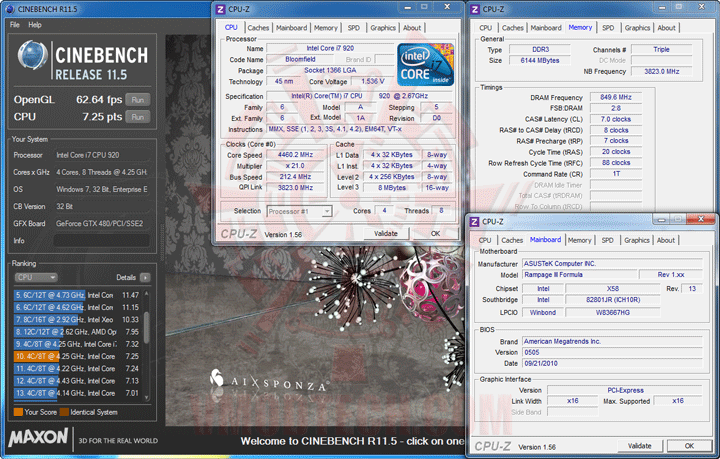The height and width of the screenshot is (459, 720).
Task: Select ranking row 13. 4C/8T @ 4.14 GHz
Action: (x=76, y=393)
